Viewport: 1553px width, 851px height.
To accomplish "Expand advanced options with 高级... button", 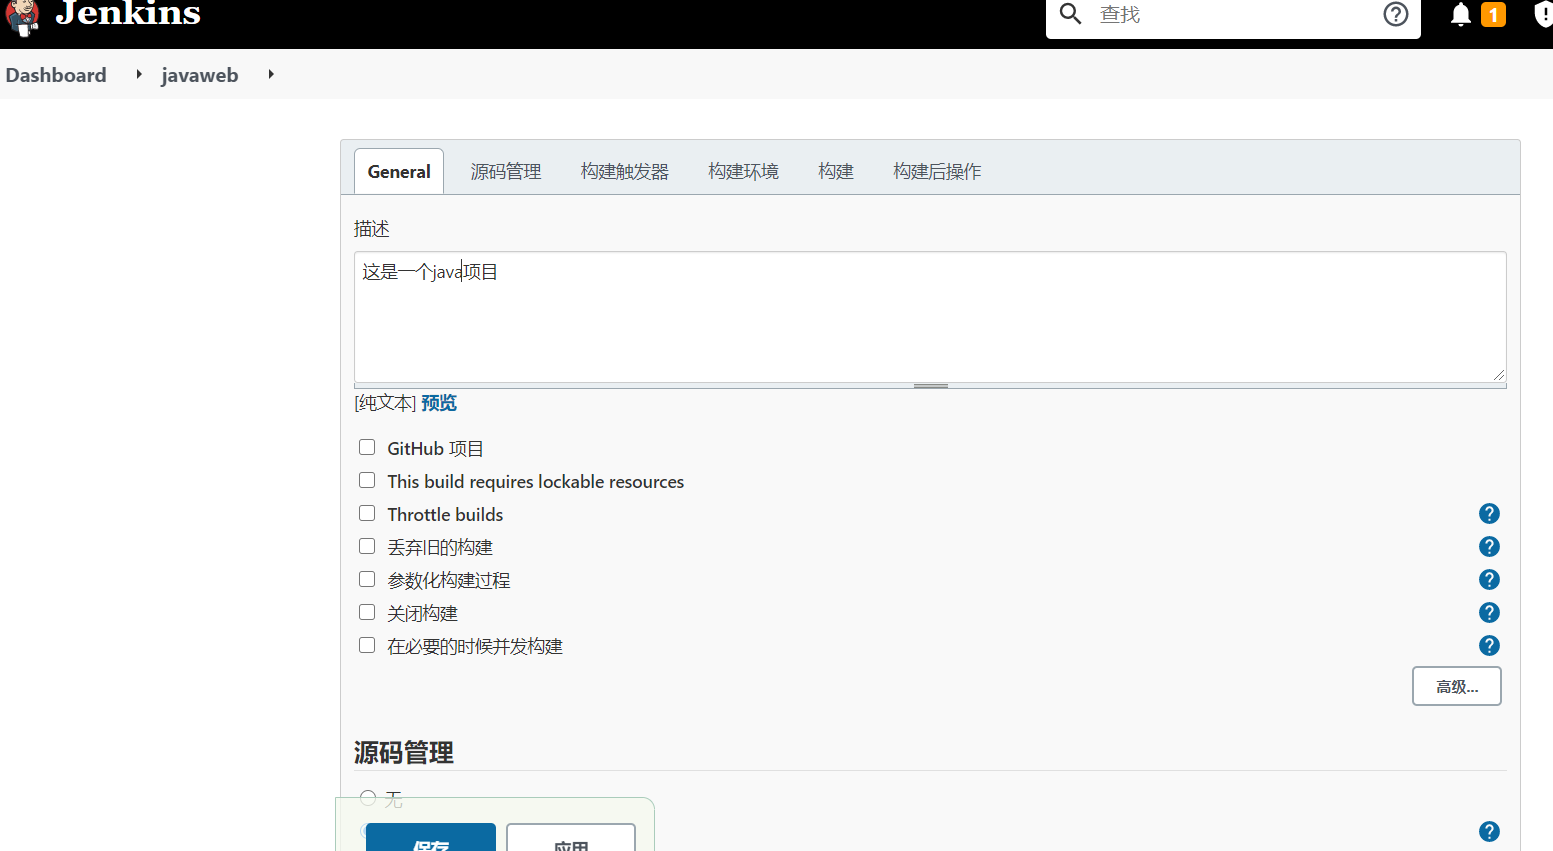I will click(1456, 686).
